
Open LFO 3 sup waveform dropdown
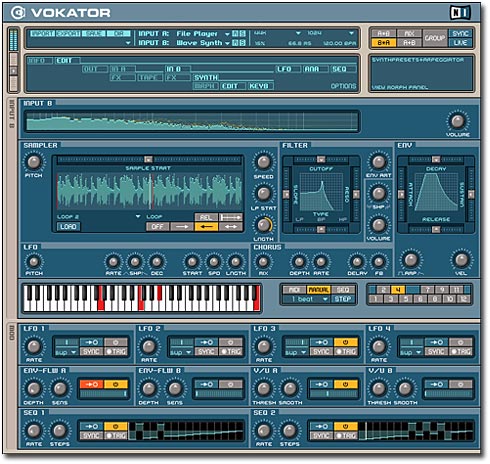304,352
